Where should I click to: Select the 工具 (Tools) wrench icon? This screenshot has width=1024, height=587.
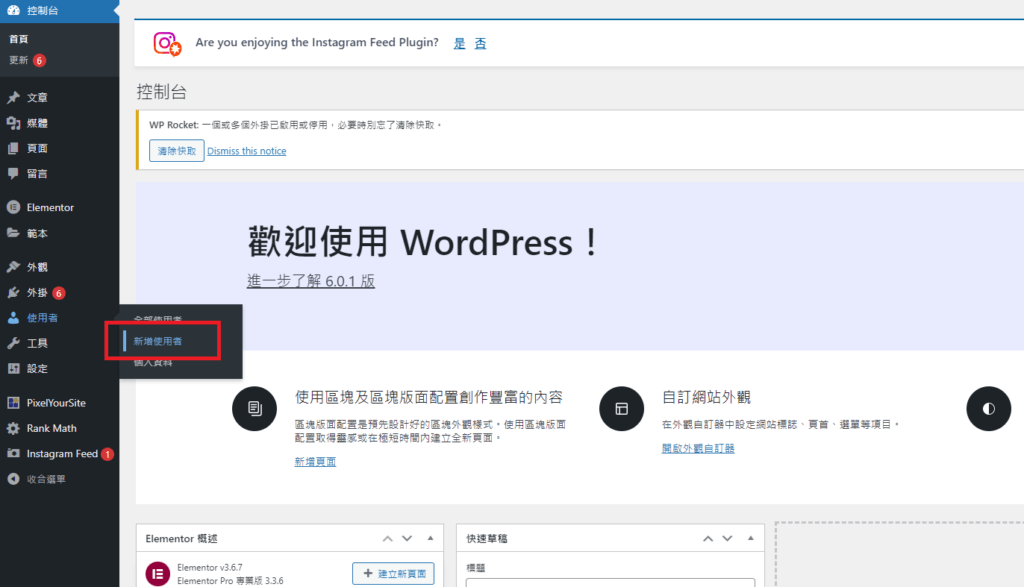click(x=13, y=343)
